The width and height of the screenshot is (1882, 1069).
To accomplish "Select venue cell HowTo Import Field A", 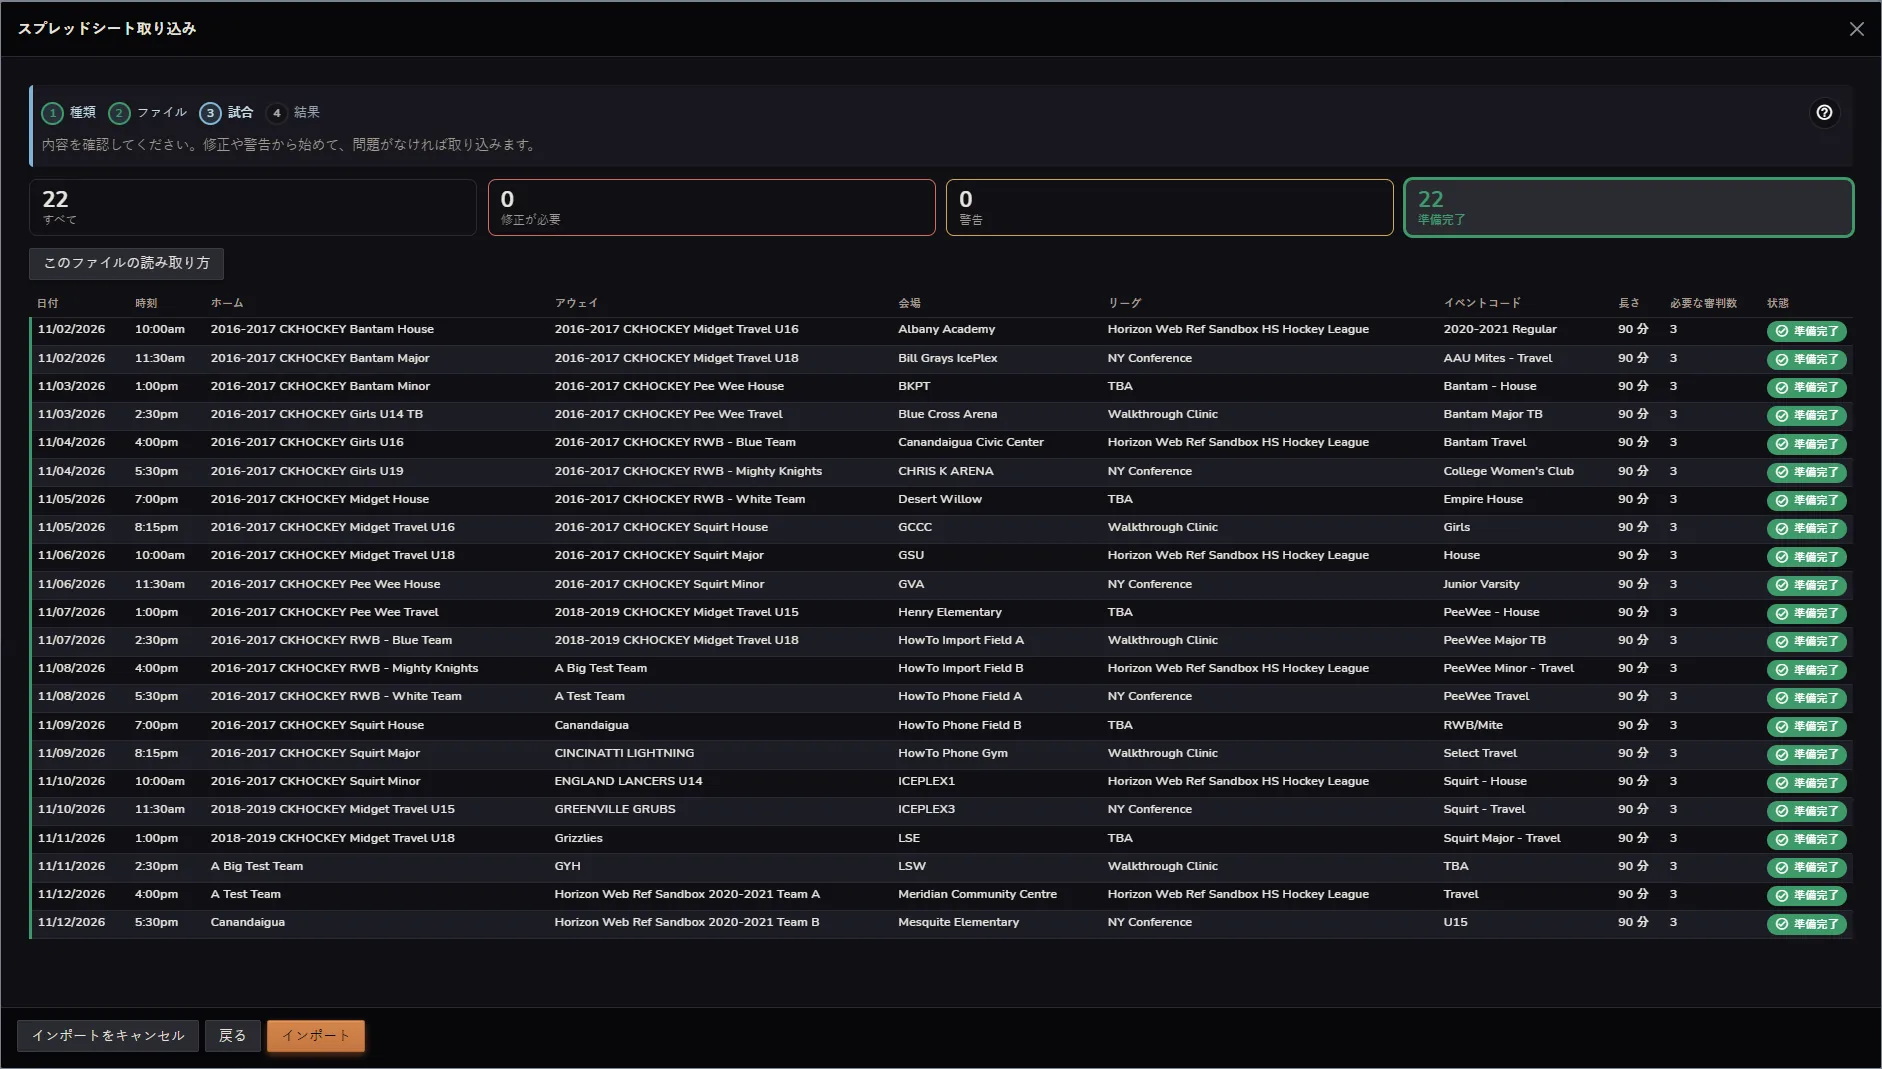I will (960, 640).
